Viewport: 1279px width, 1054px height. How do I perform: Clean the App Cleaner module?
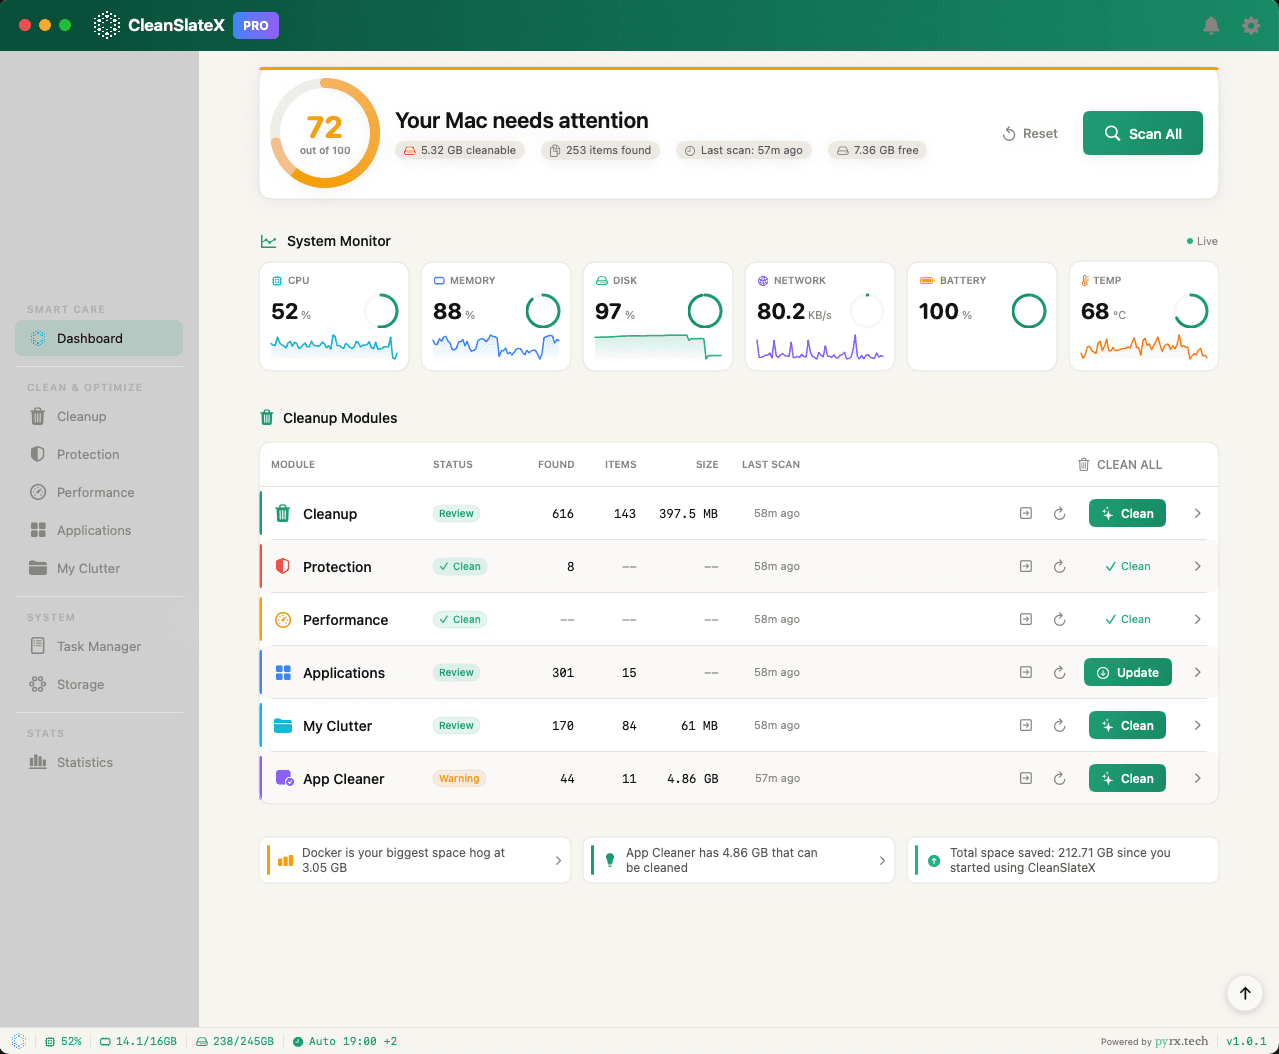pos(1127,779)
